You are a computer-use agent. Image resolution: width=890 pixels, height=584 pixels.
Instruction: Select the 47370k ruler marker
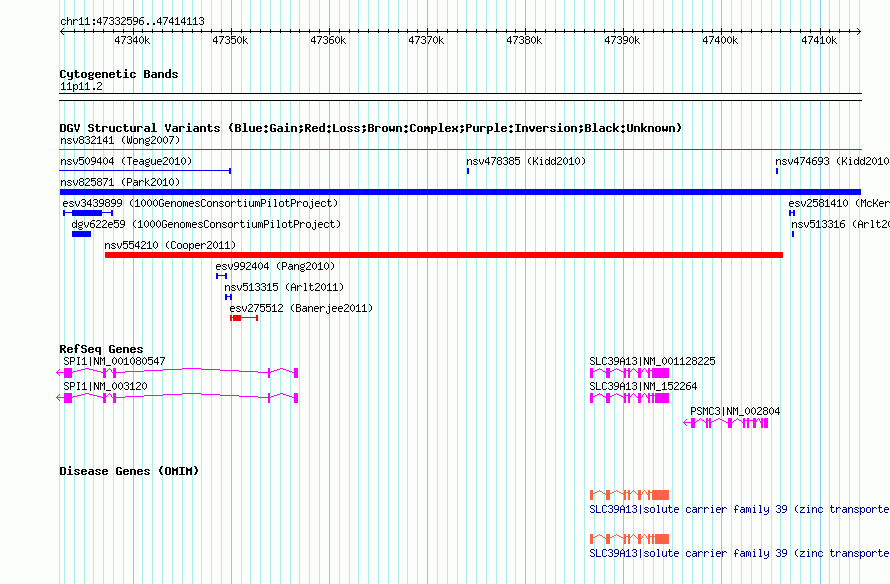point(426,40)
